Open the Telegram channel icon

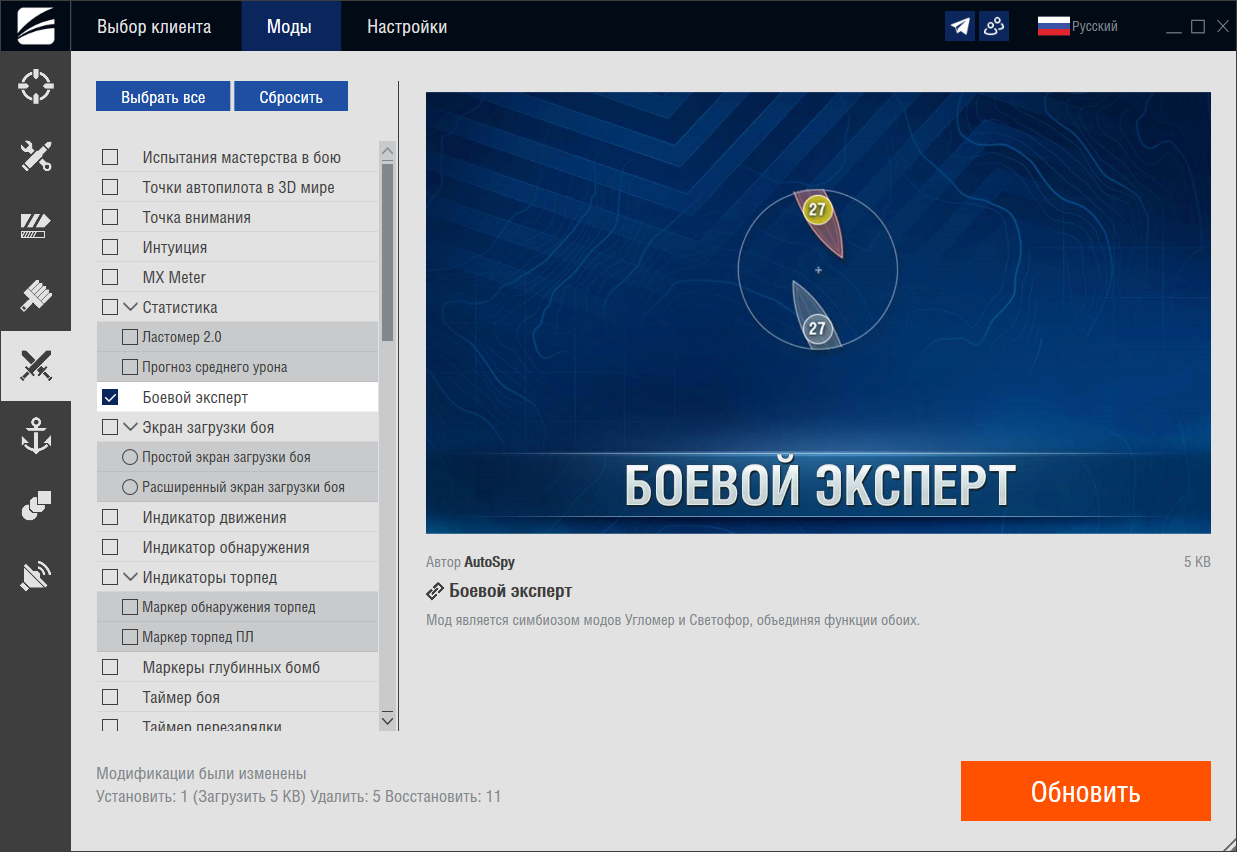click(x=960, y=26)
